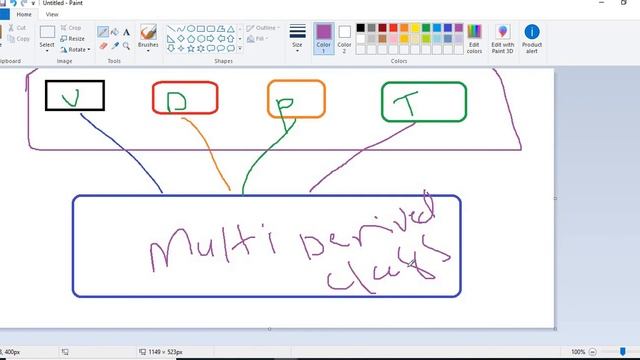Open the Edit colors dialog

coord(474,39)
